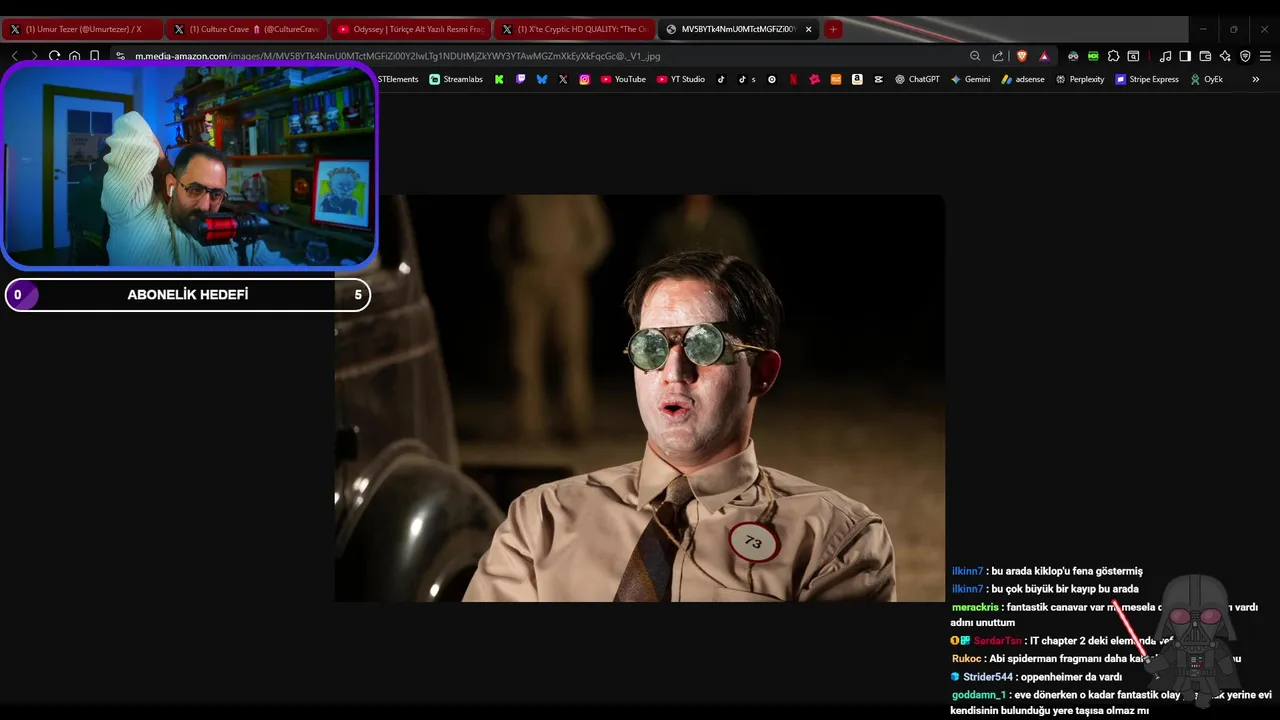Close the active media-amazon image tab
Viewport: 1280px width, 720px height.
point(808,29)
